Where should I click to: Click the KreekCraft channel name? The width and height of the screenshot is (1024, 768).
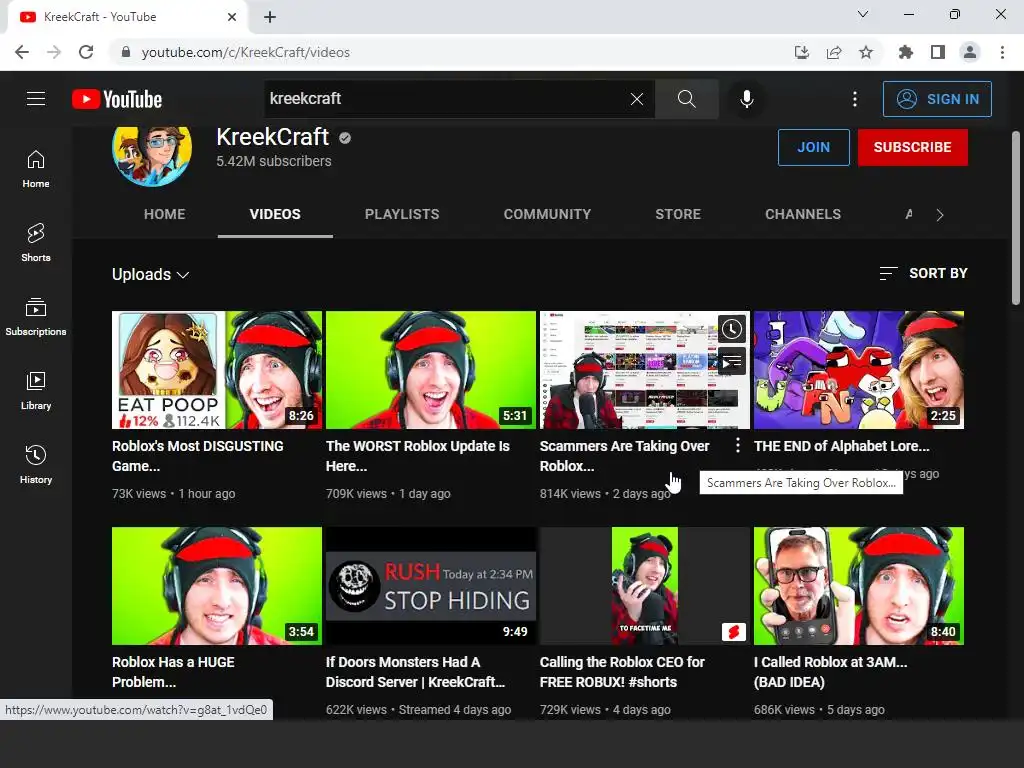272,137
